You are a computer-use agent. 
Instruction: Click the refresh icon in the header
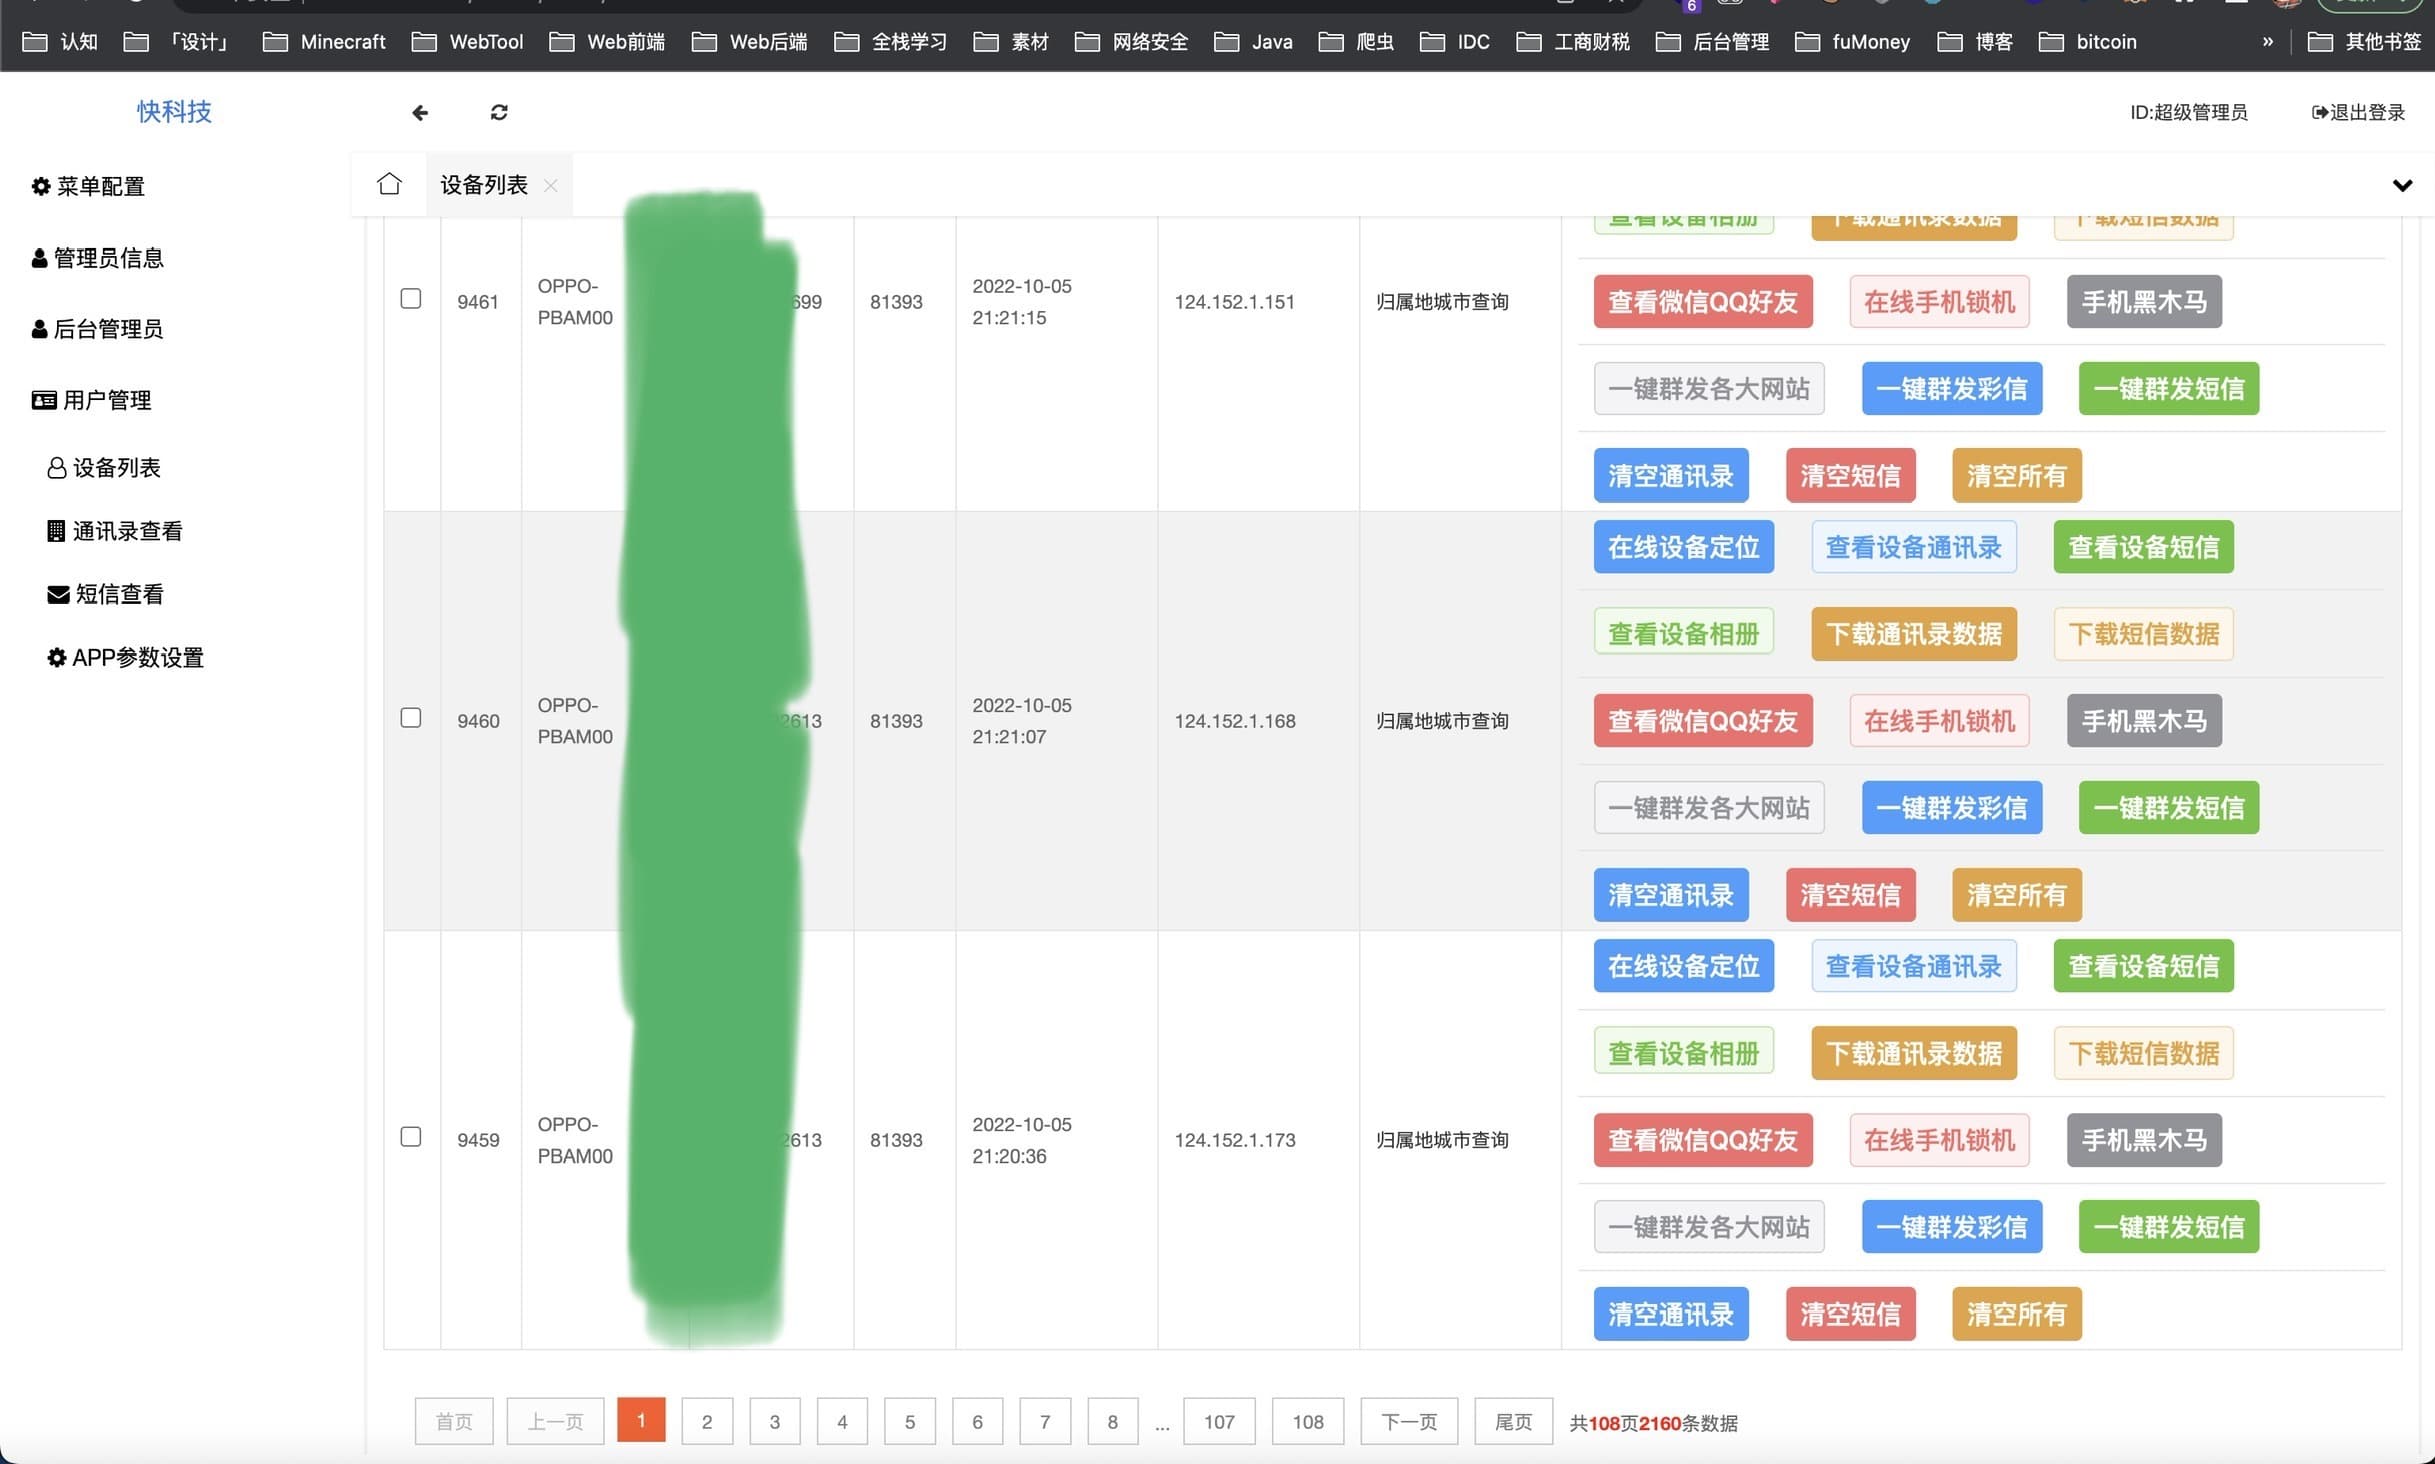pos(499,113)
